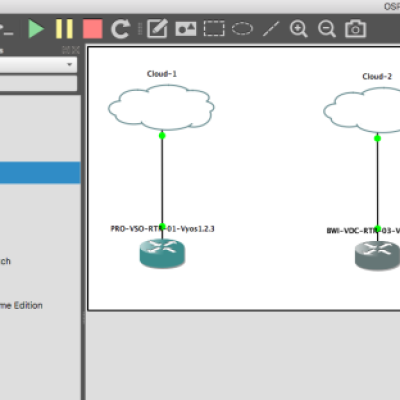This screenshot has height=400, width=400.
Task: Select the highlighted blue item in device list
Action: [40, 173]
